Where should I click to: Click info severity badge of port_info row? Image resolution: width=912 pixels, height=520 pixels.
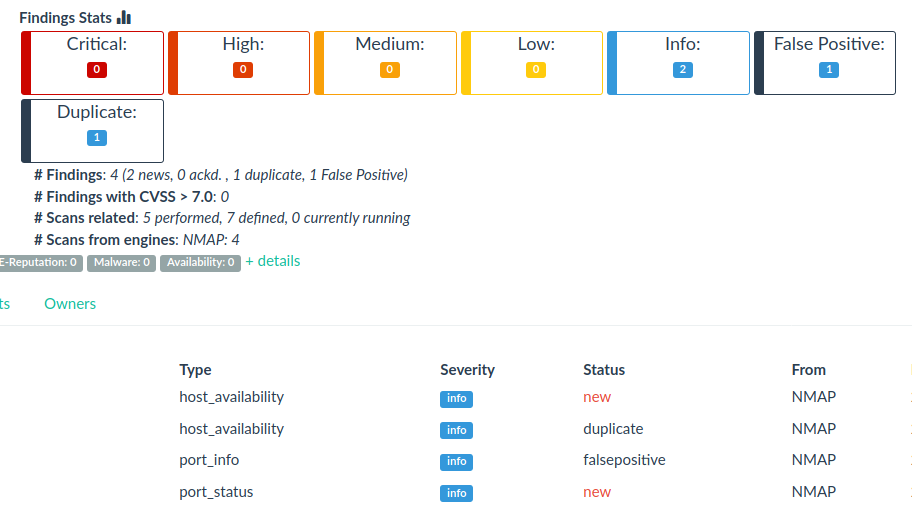coord(457,462)
